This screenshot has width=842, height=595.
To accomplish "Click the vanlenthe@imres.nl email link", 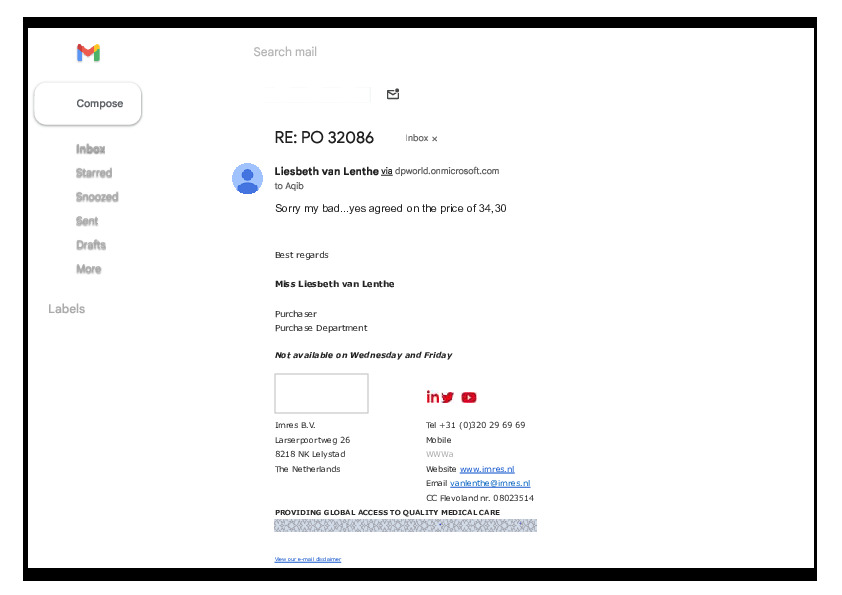I will (x=490, y=483).
